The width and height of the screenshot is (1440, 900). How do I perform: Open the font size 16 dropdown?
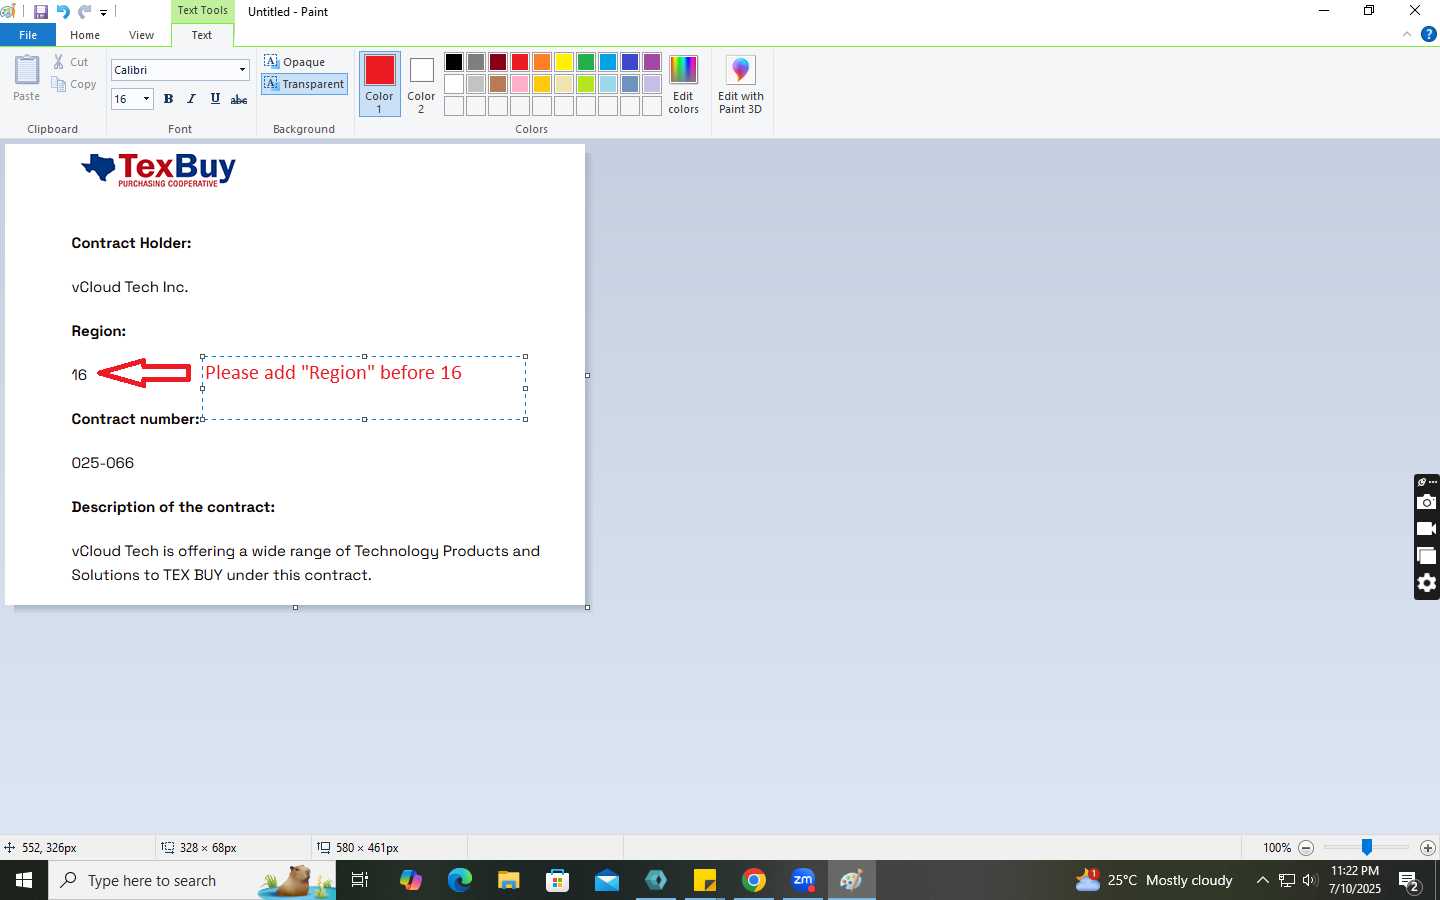[146, 99]
